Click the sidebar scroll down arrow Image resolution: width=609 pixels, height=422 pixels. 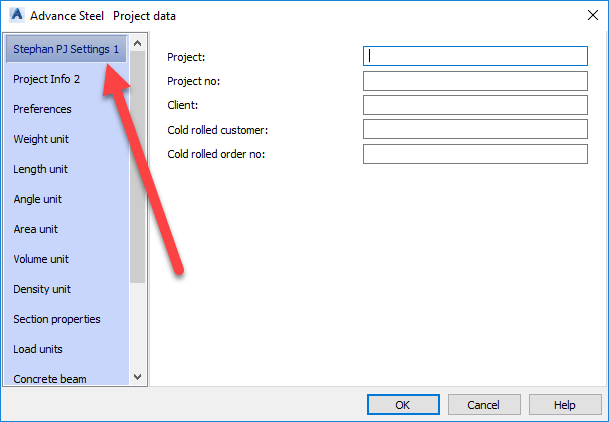click(137, 377)
